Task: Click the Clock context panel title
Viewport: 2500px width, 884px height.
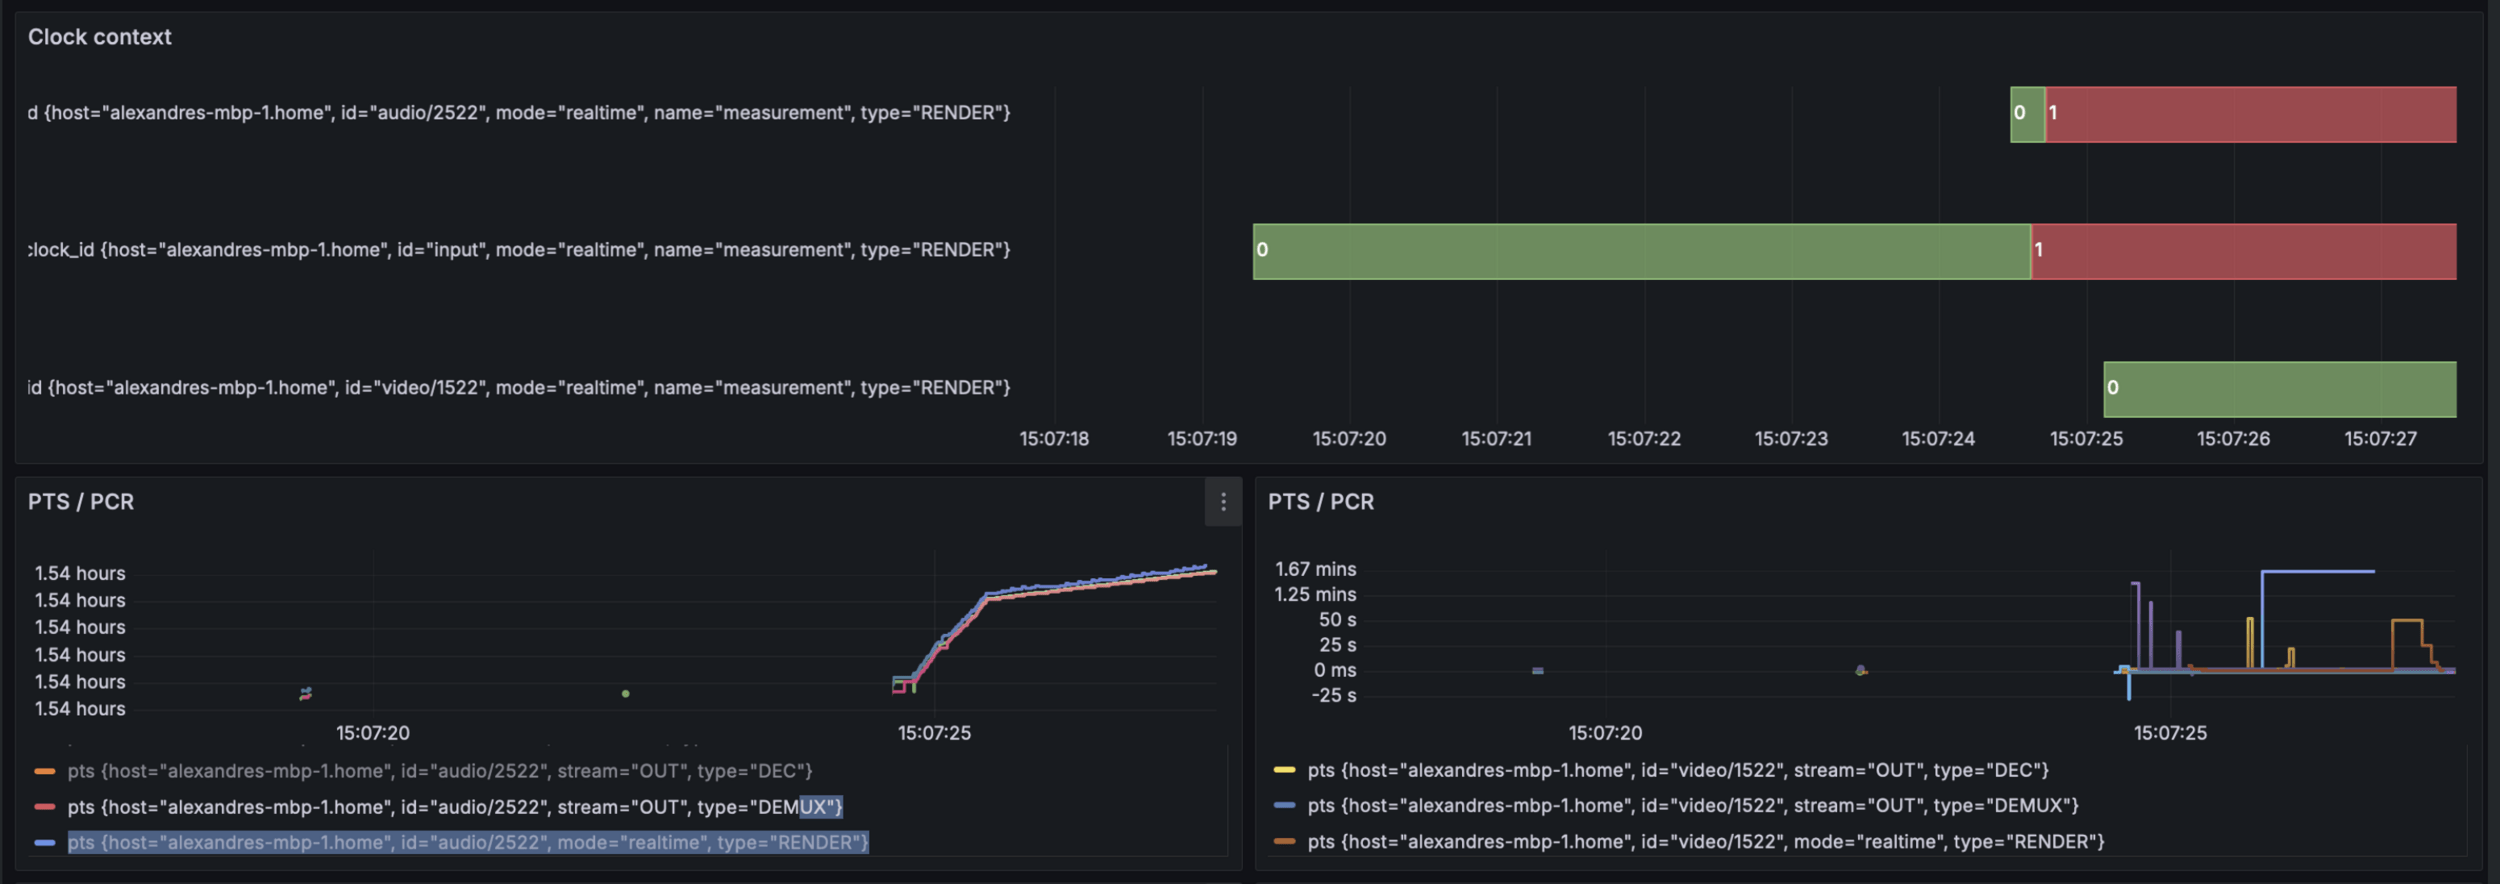Action: point(99,37)
